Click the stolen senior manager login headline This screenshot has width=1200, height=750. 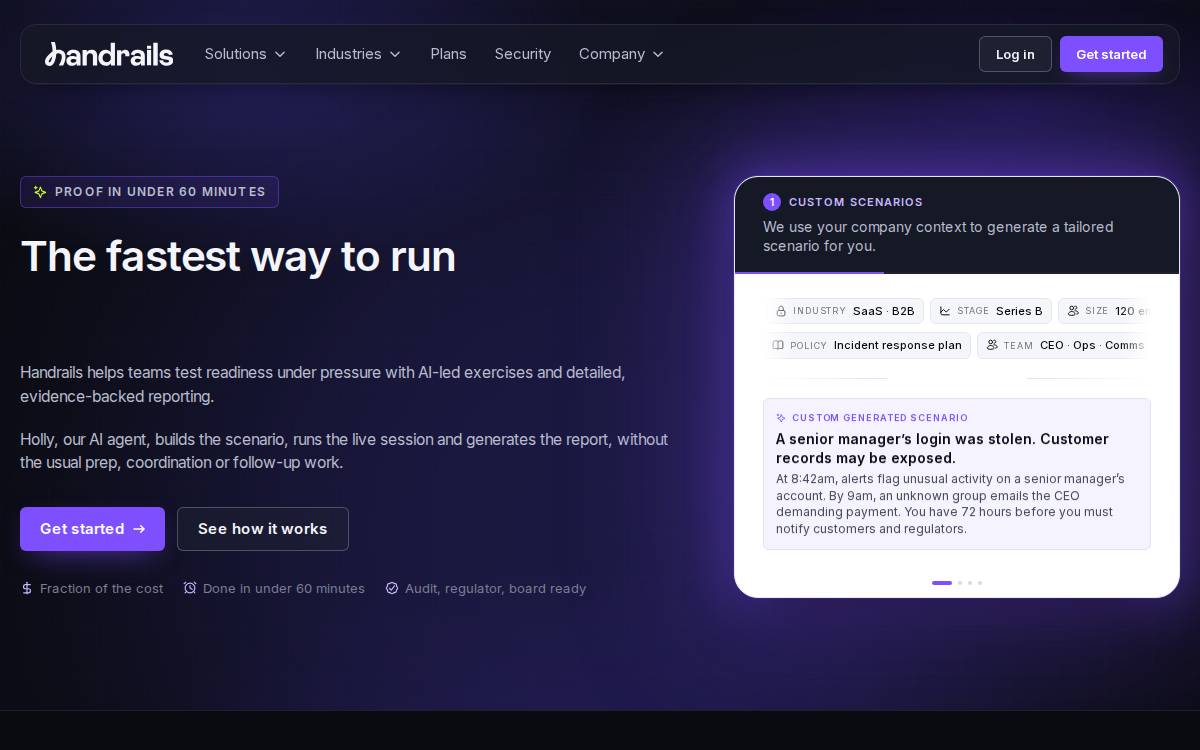[942, 448]
